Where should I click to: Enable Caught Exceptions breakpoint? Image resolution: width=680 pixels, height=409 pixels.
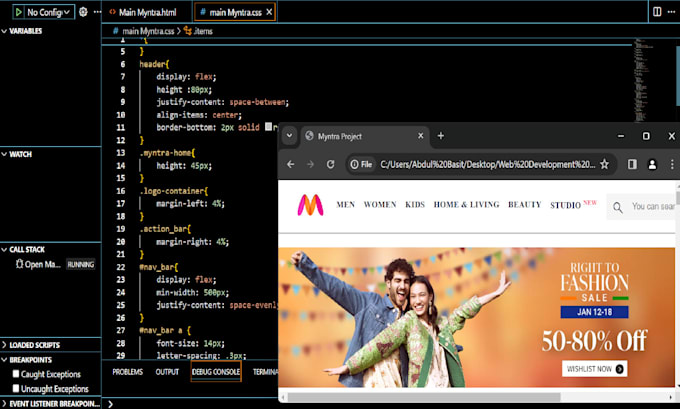17,373
